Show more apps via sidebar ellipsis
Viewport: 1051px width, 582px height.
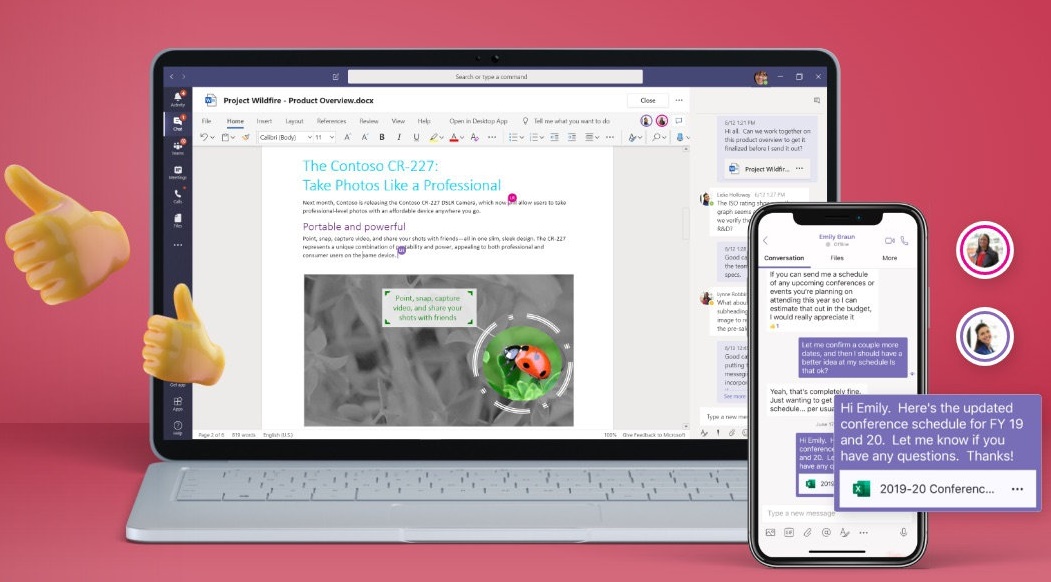(178, 245)
